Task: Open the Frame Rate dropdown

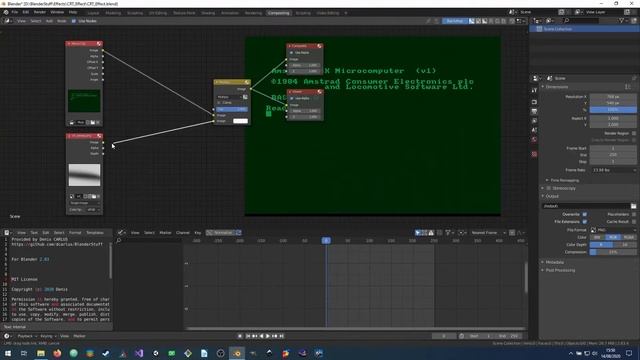Action: point(613,170)
